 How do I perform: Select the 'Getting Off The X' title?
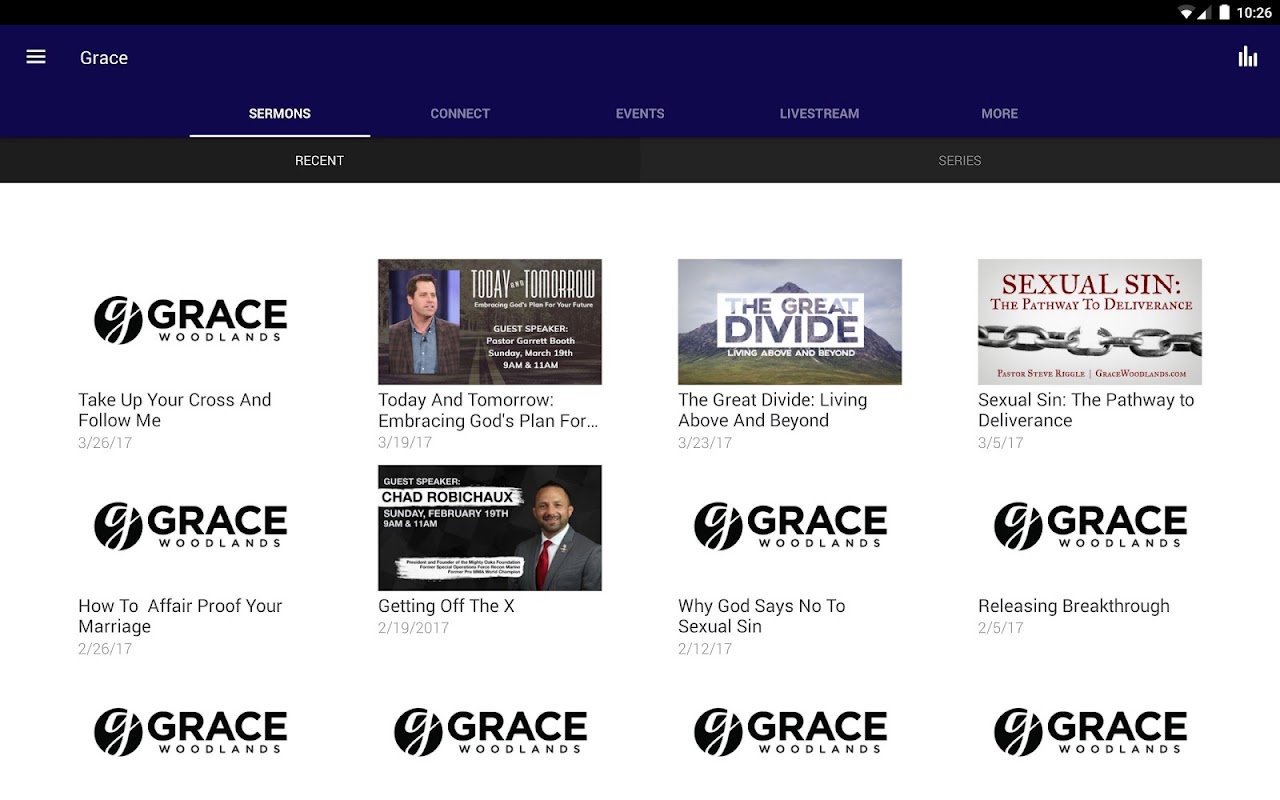coord(446,606)
